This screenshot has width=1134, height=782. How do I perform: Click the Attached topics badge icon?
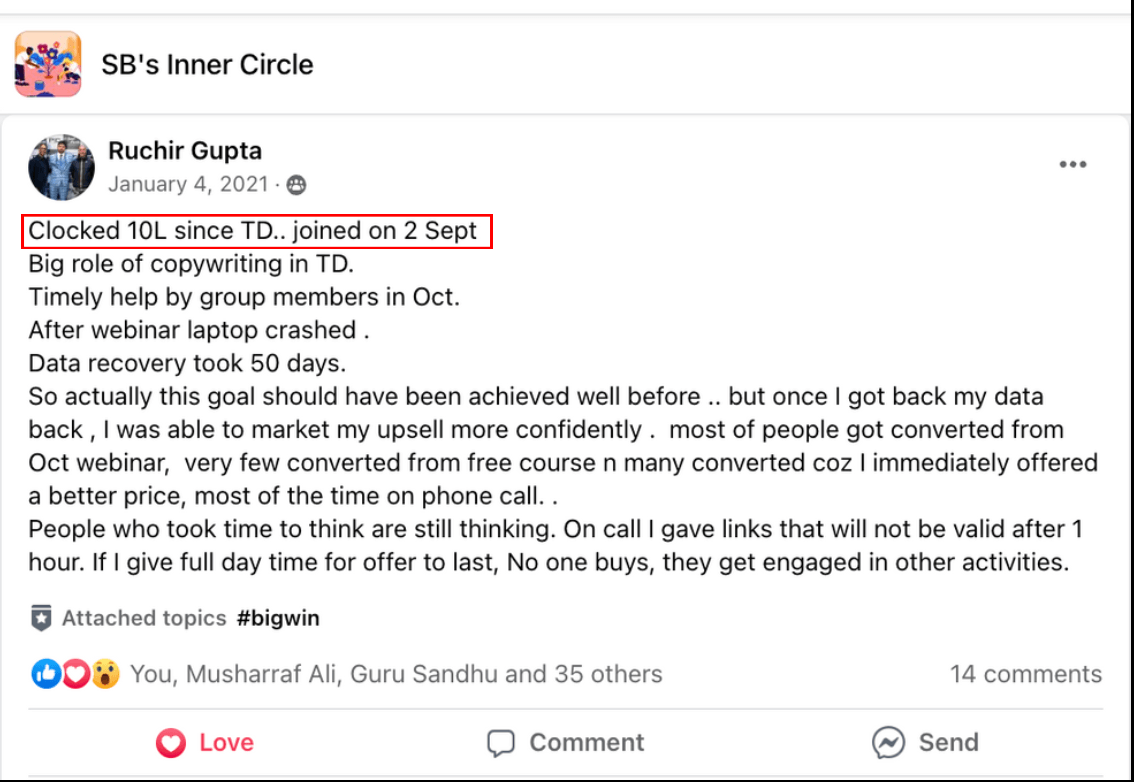pyautogui.click(x=41, y=618)
